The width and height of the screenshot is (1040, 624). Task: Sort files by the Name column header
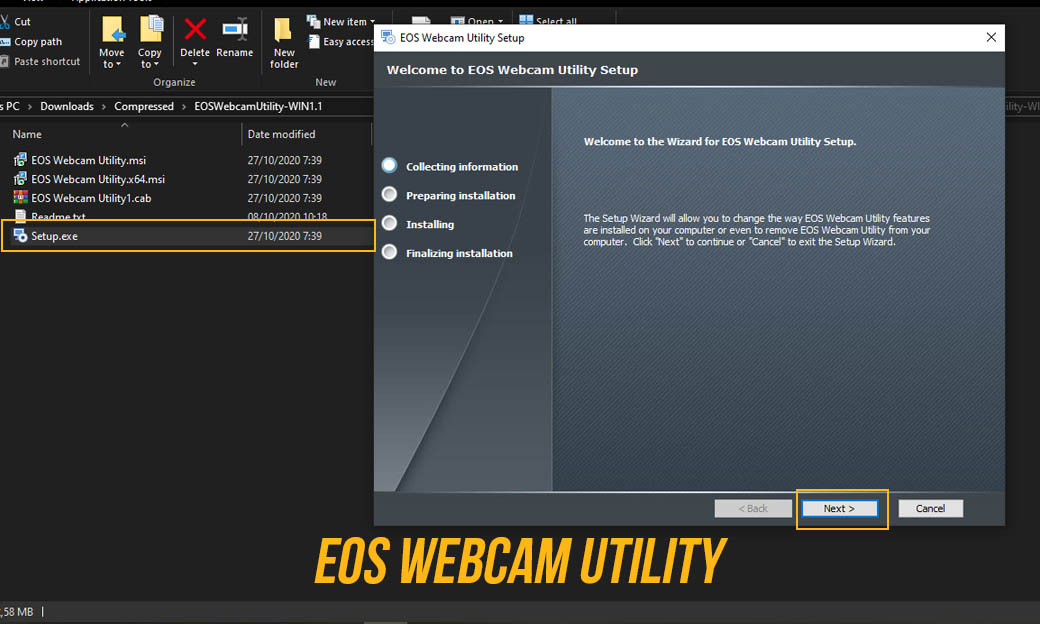pos(26,133)
